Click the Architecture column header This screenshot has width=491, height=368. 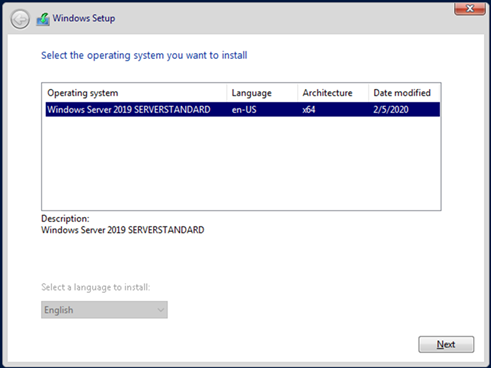333,93
